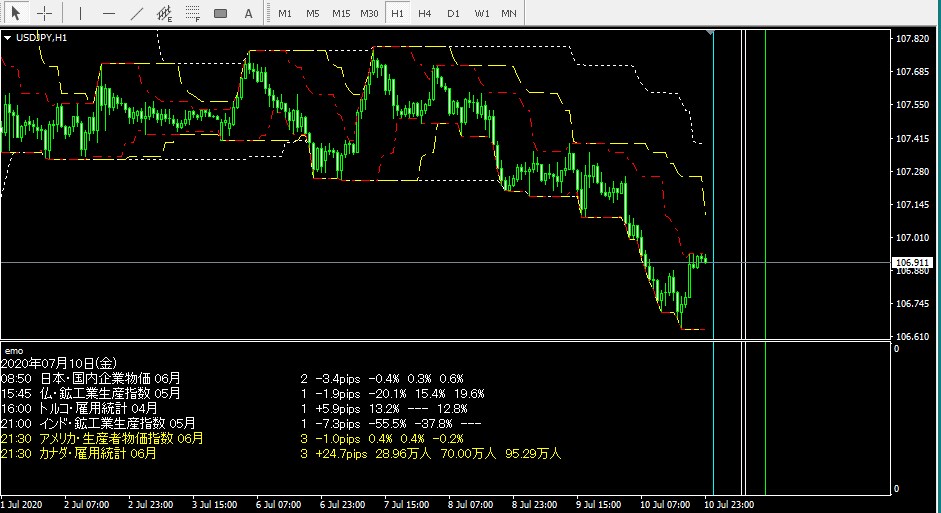
Task: Click the 107.010 price scale value
Action: click(912, 238)
